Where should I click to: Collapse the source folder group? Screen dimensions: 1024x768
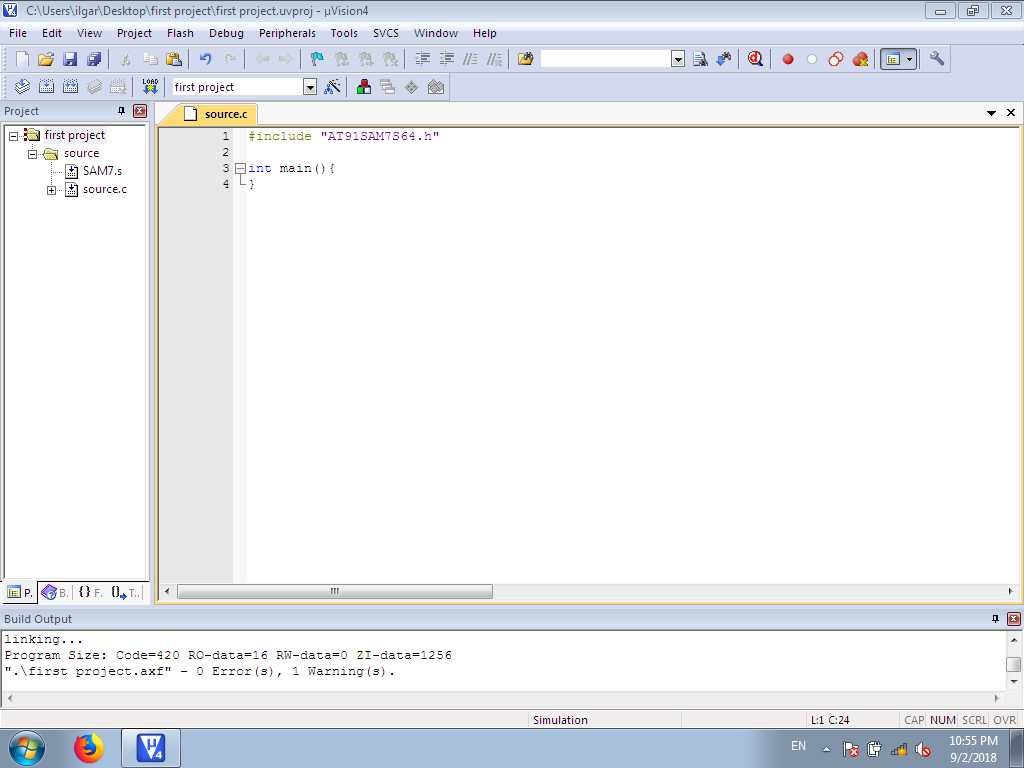(33, 153)
